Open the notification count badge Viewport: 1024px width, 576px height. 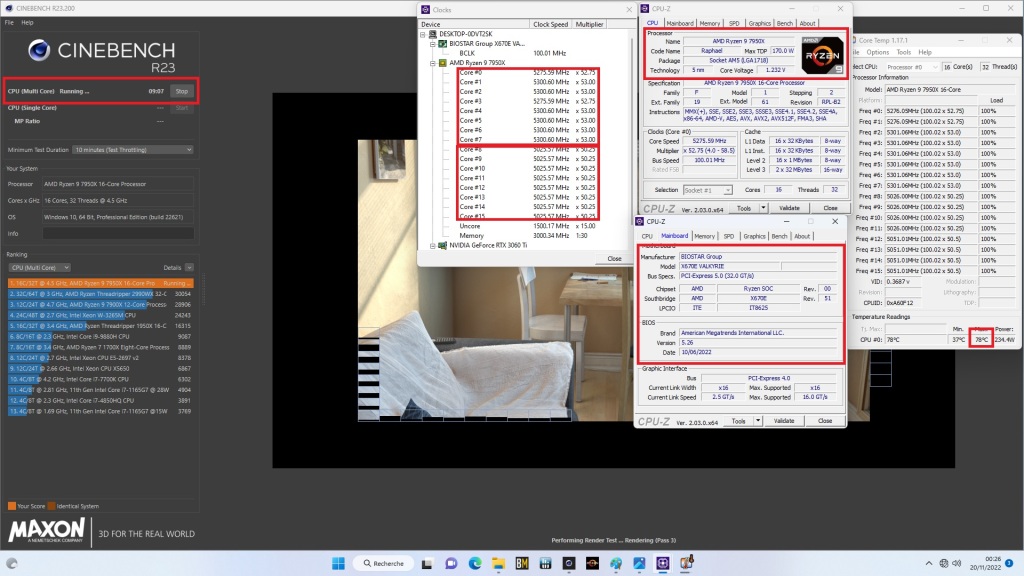click(x=1009, y=563)
